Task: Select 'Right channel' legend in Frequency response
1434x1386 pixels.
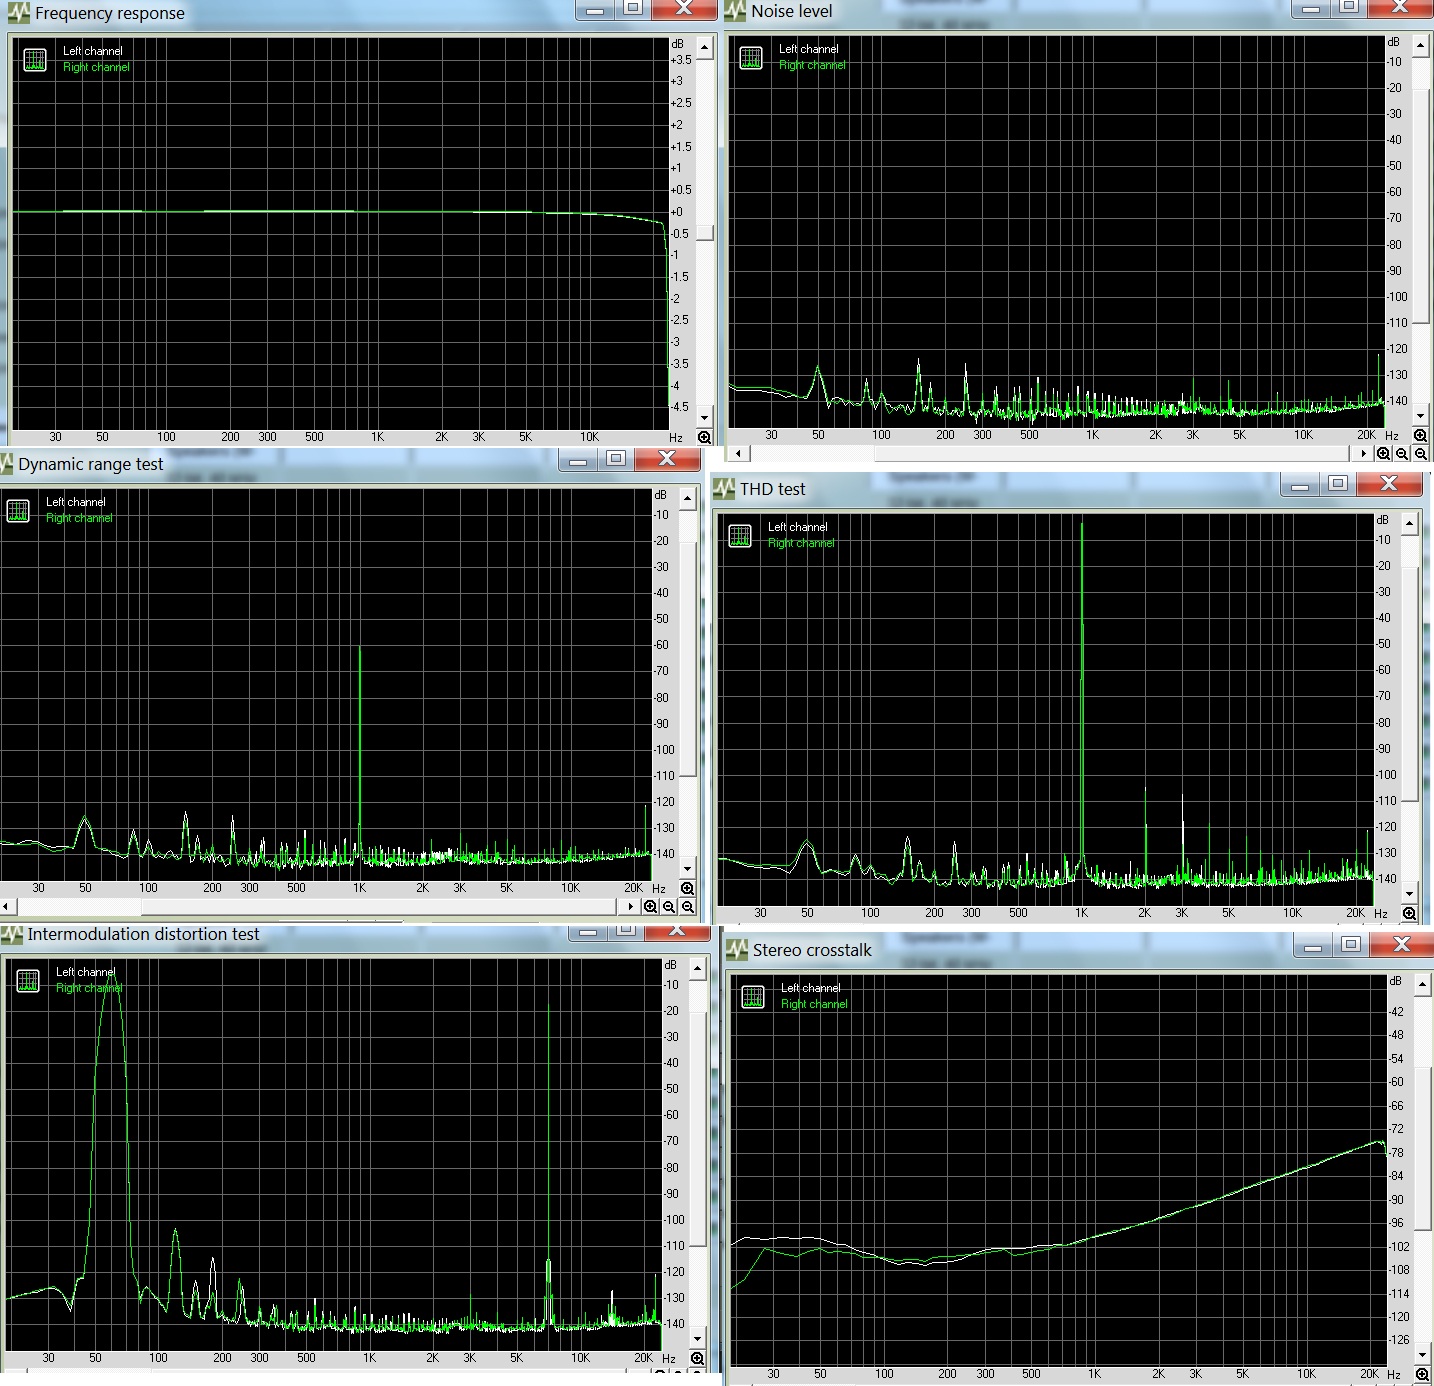Action: (96, 67)
